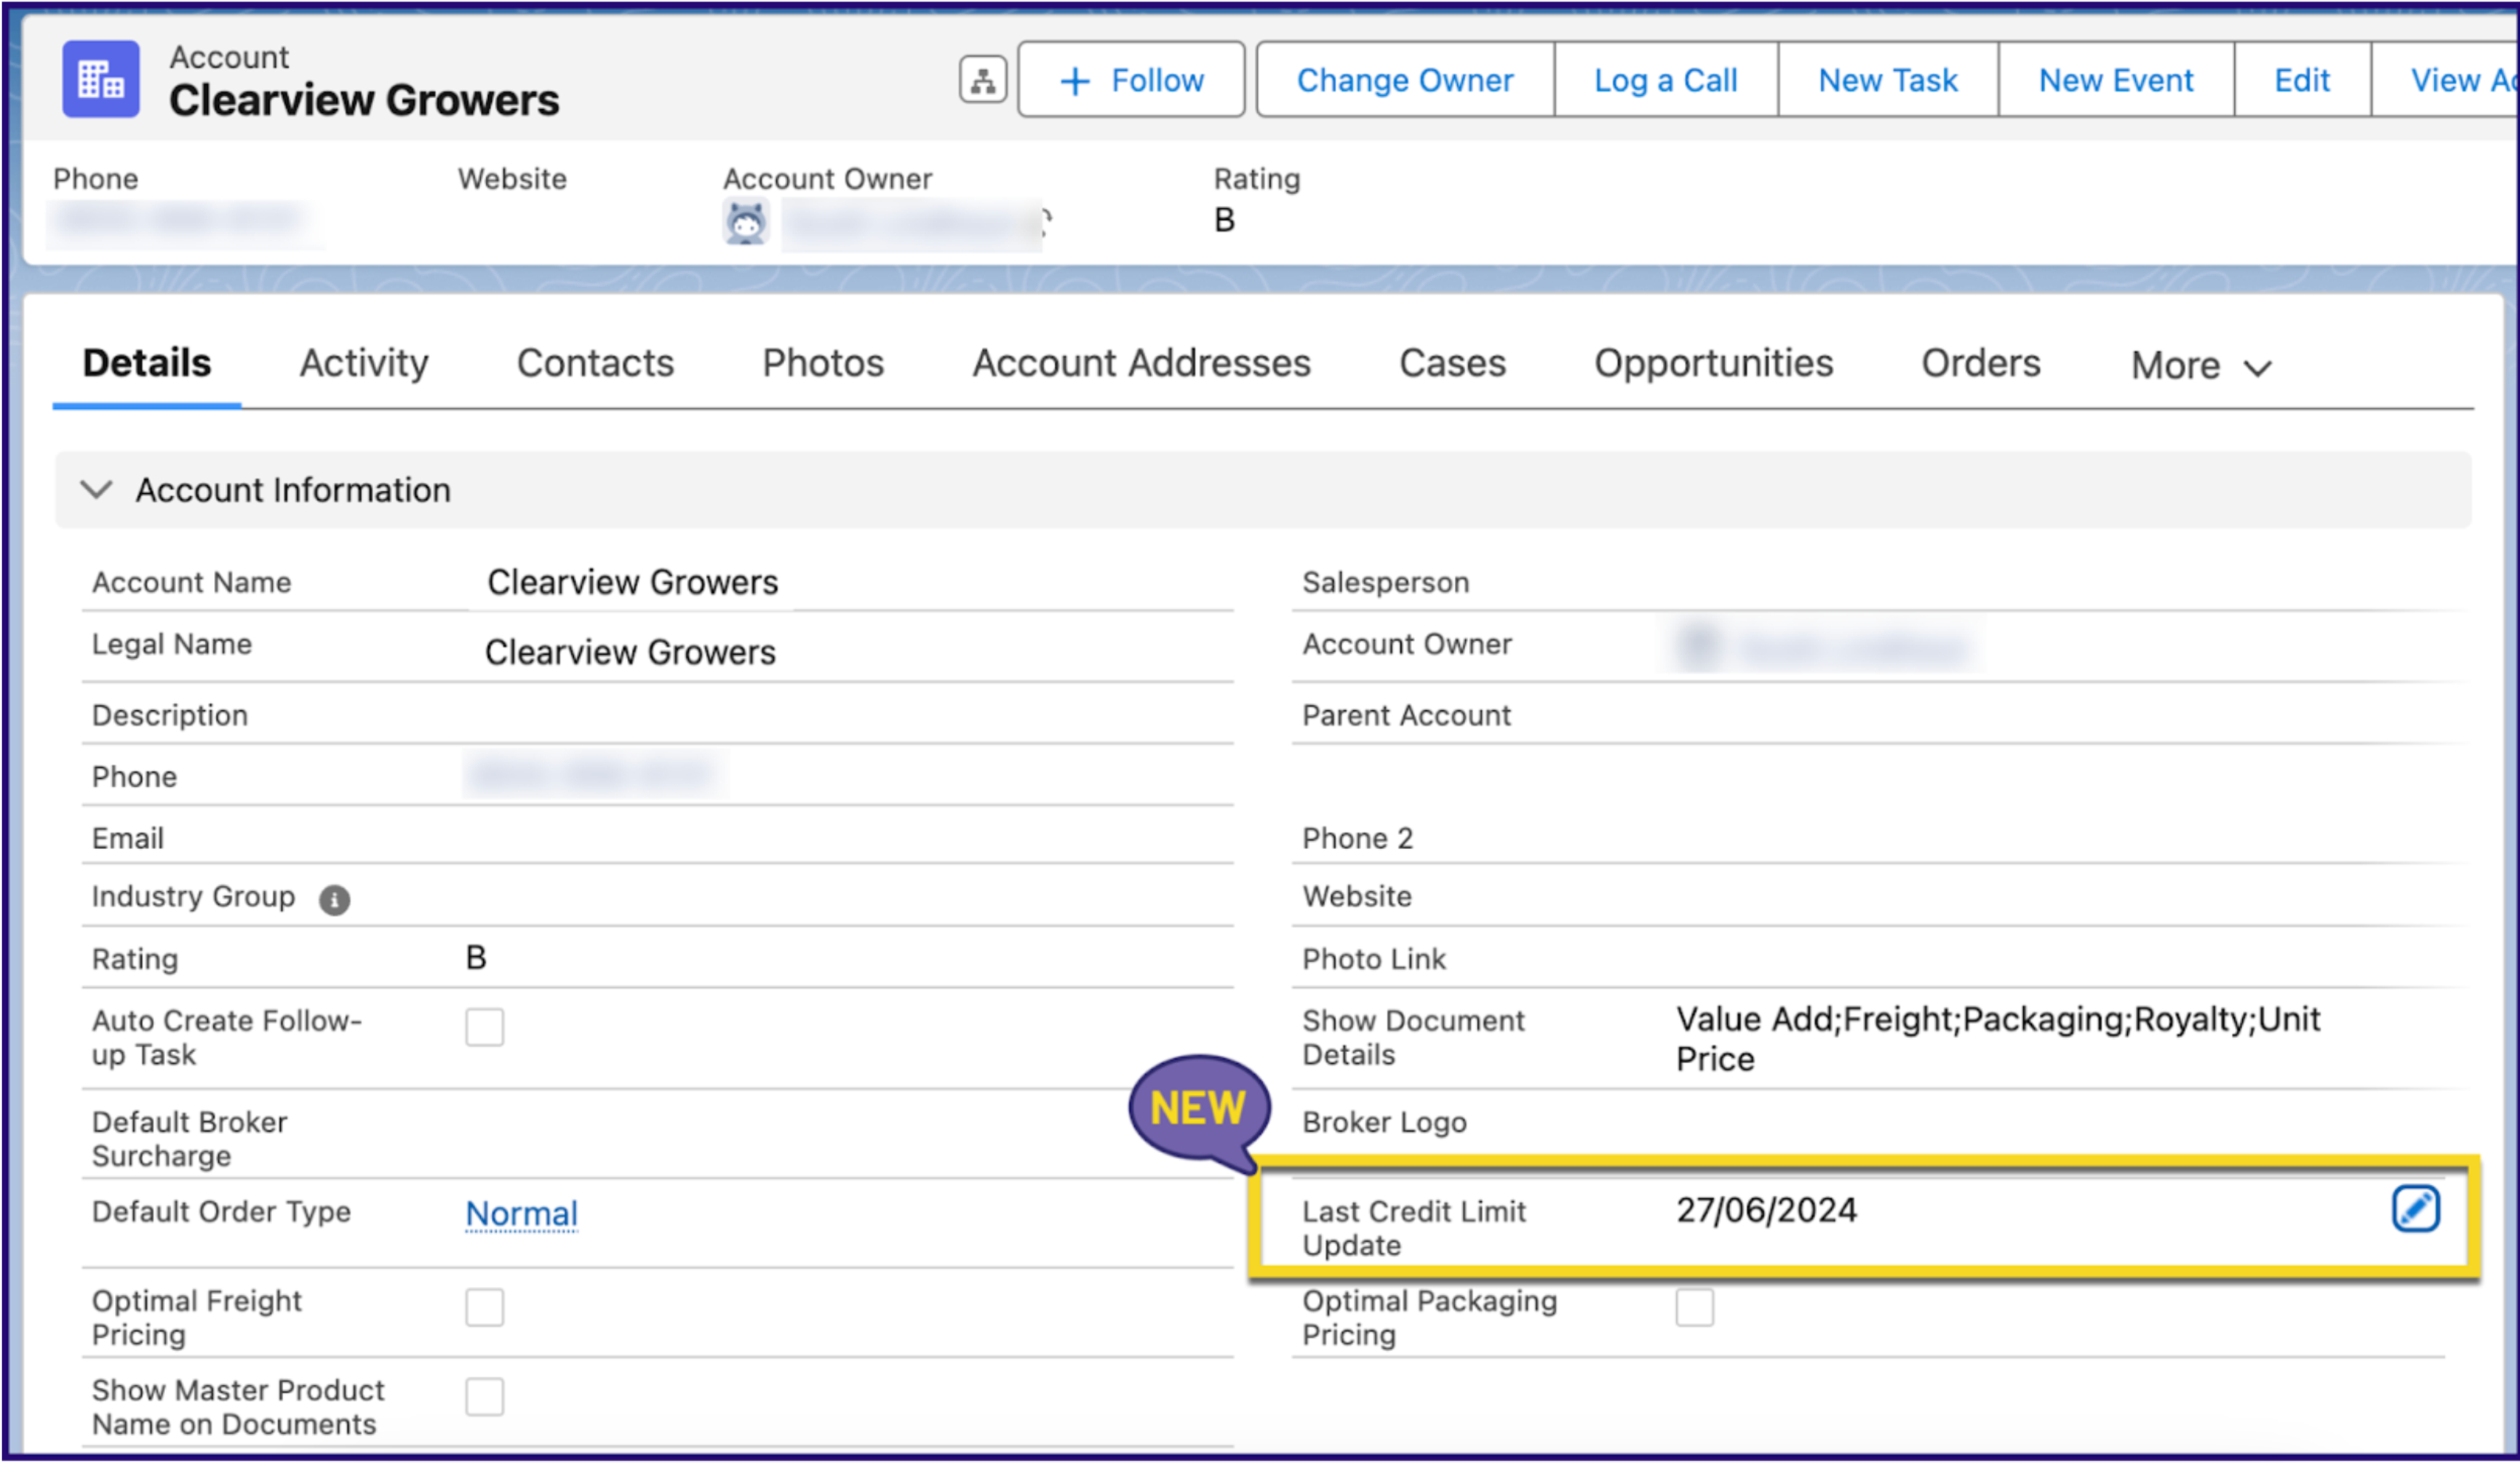This screenshot has height=1463, width=2520.
Task: Collapse the Account Information section
Action: pos(96,490)
